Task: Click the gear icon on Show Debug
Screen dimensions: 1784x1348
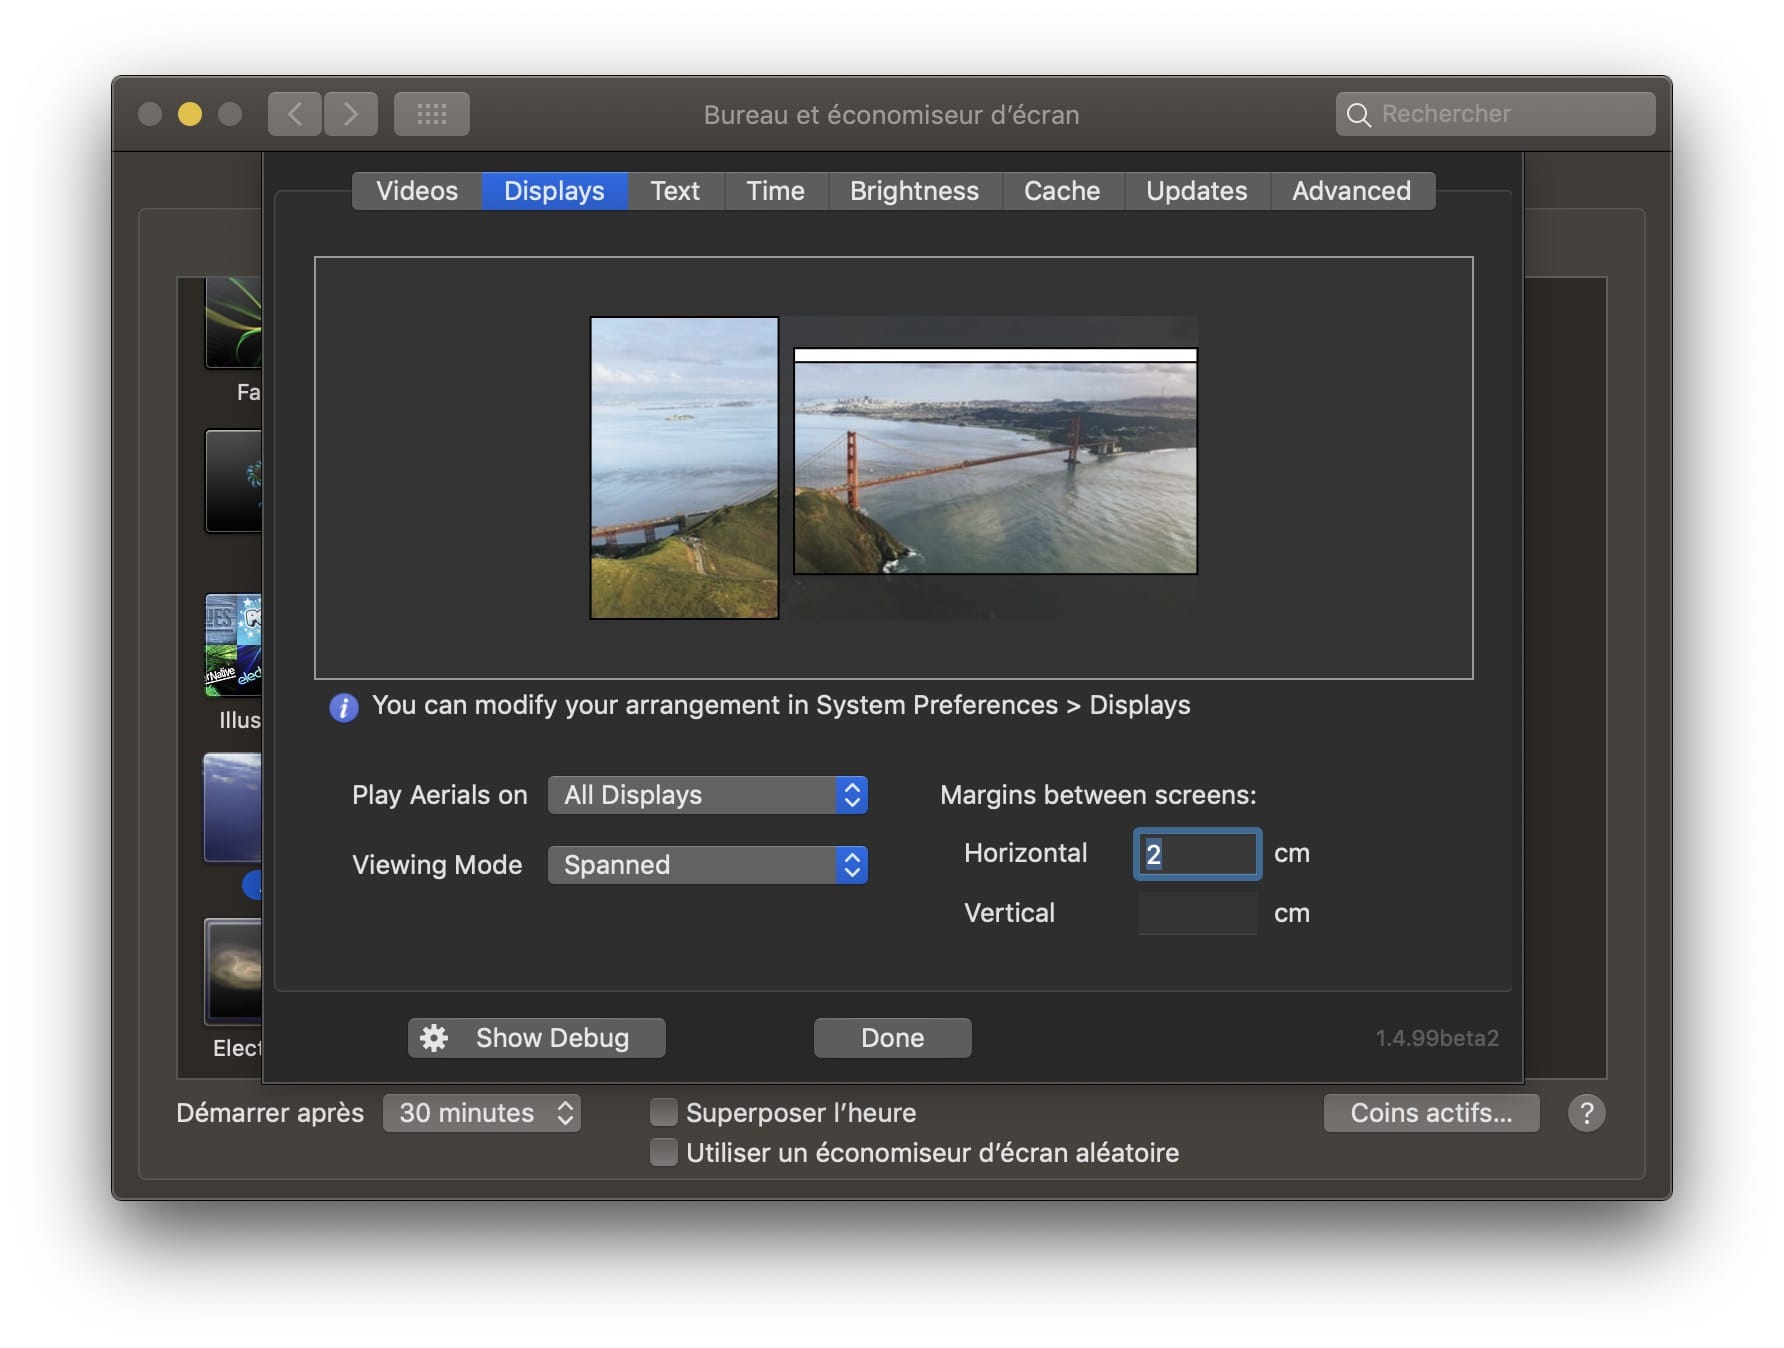Action: pos(434,1038)
